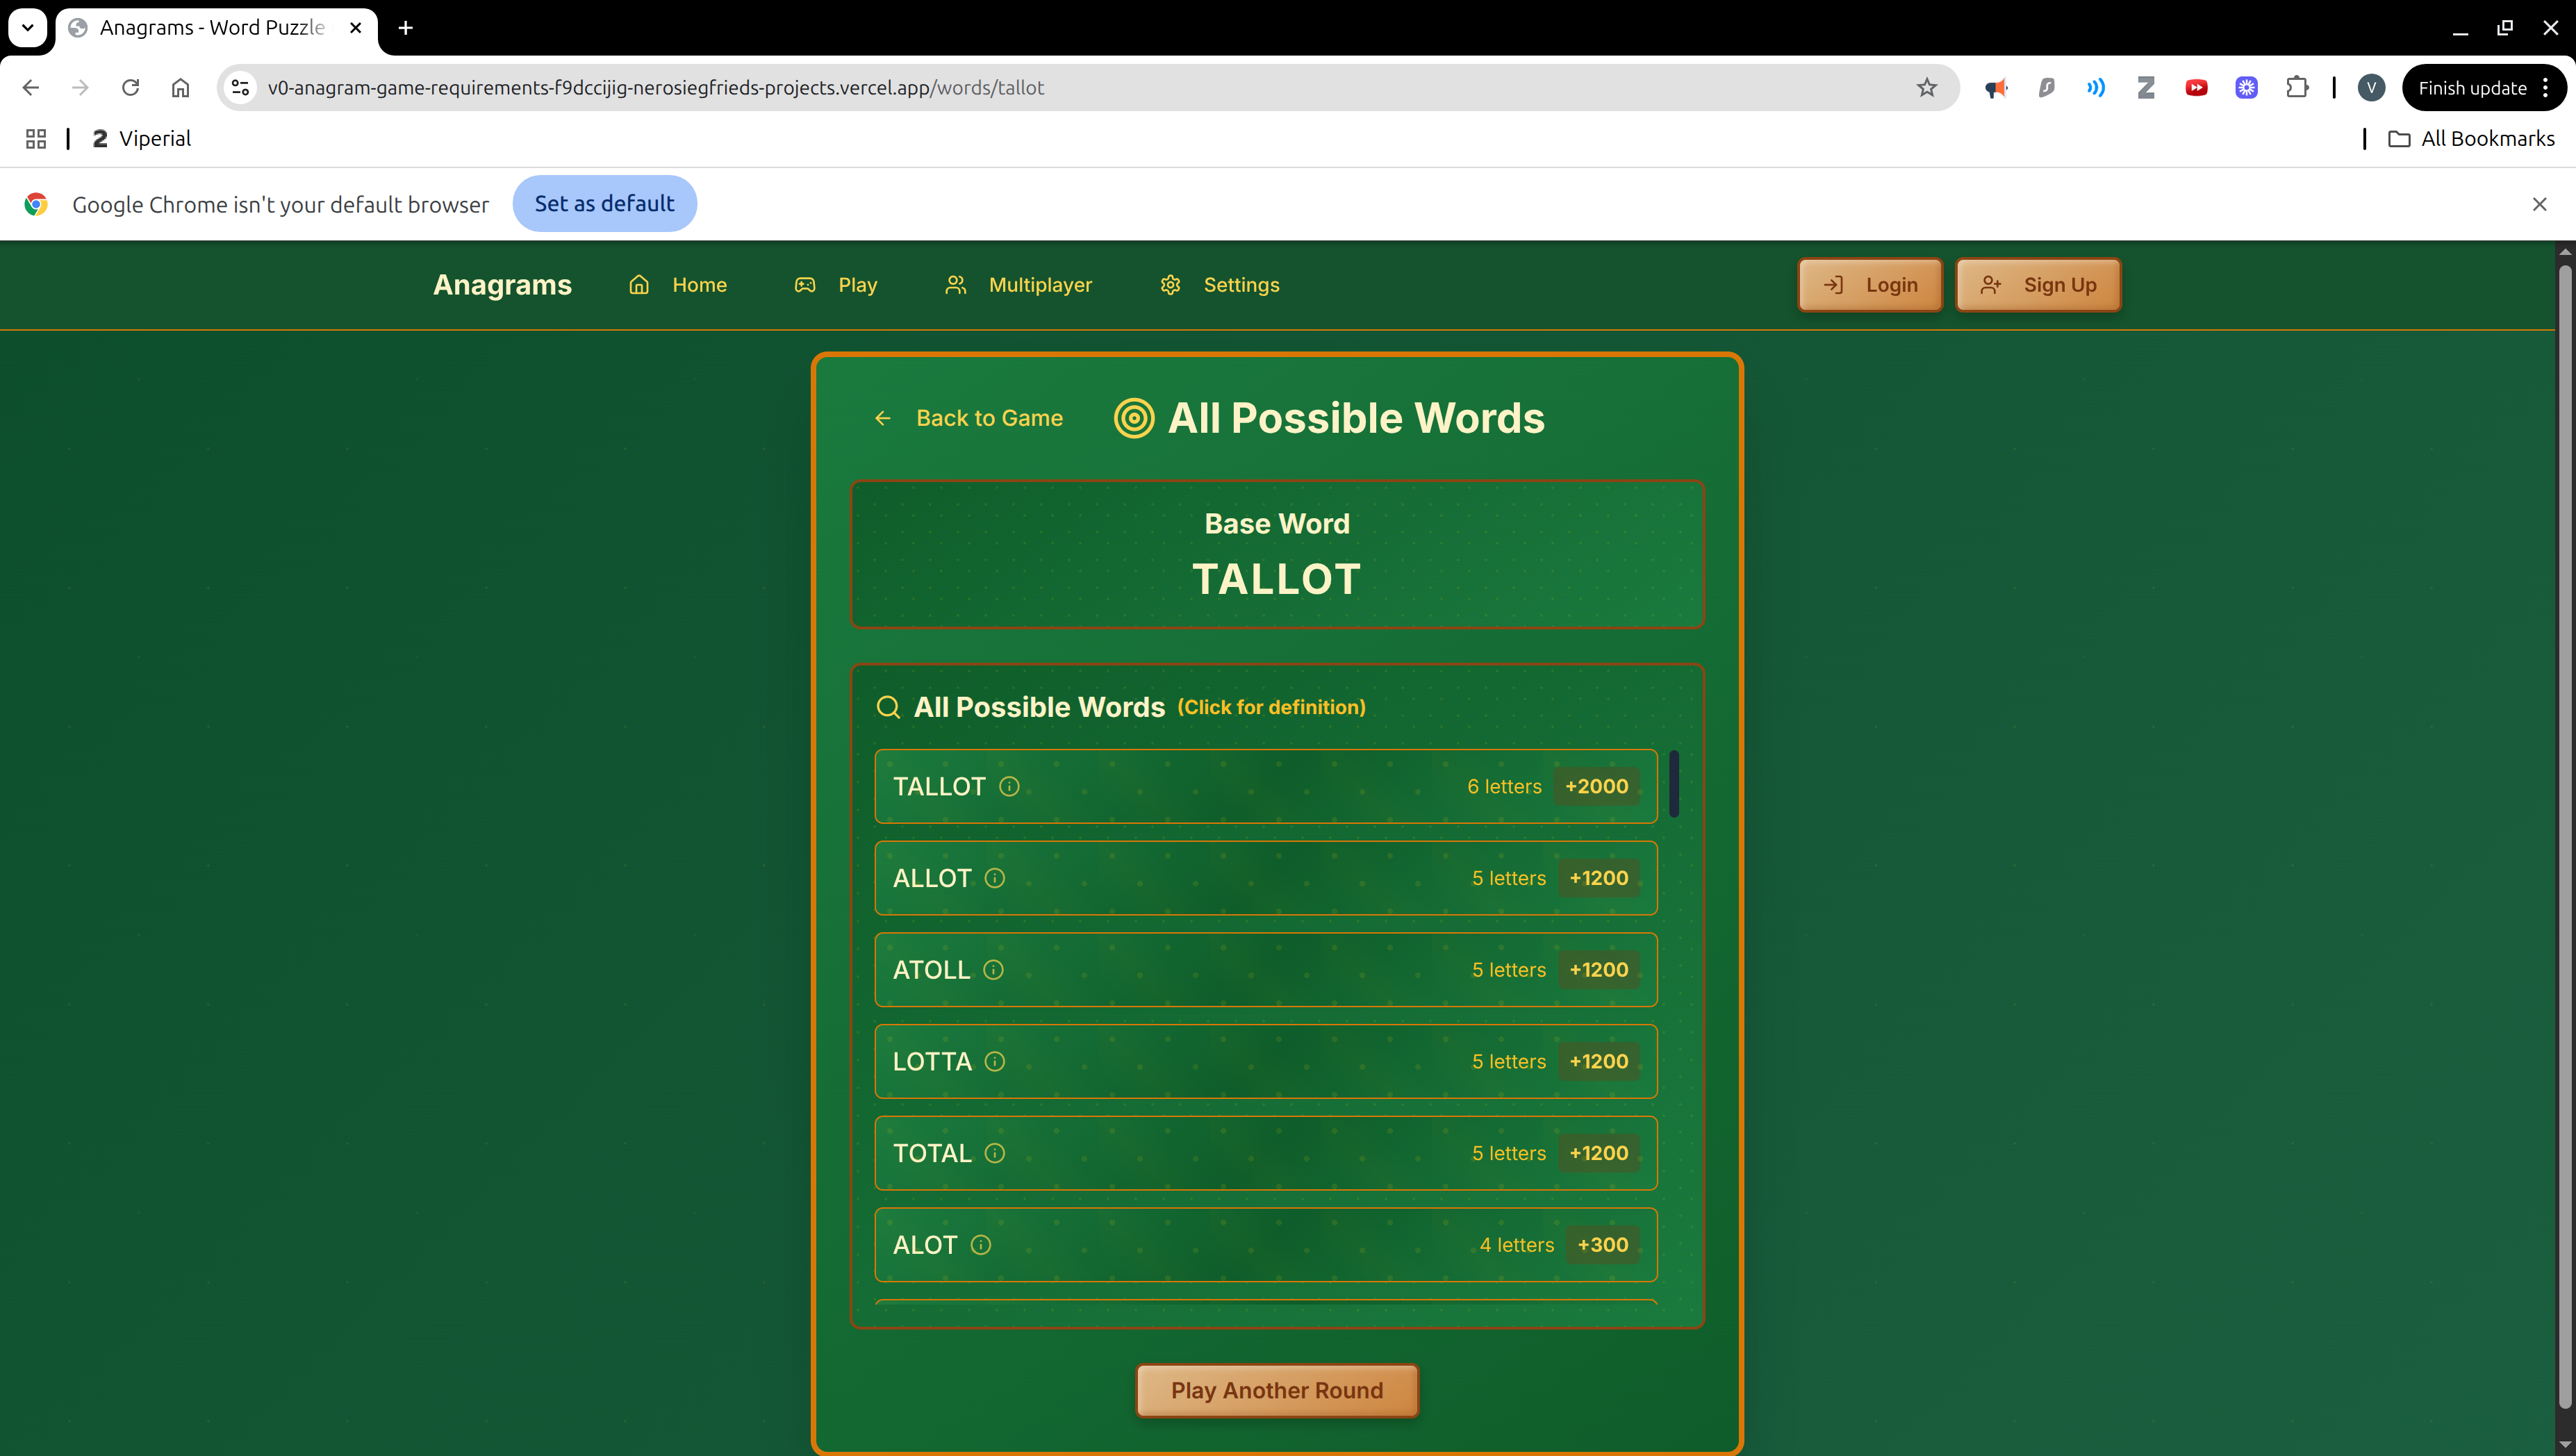The height and width of the screenshot is (1456, 2576).
Task: Open the Chrome profile avatar menu
Action: pyautogui.click(x=2370, y=88)
